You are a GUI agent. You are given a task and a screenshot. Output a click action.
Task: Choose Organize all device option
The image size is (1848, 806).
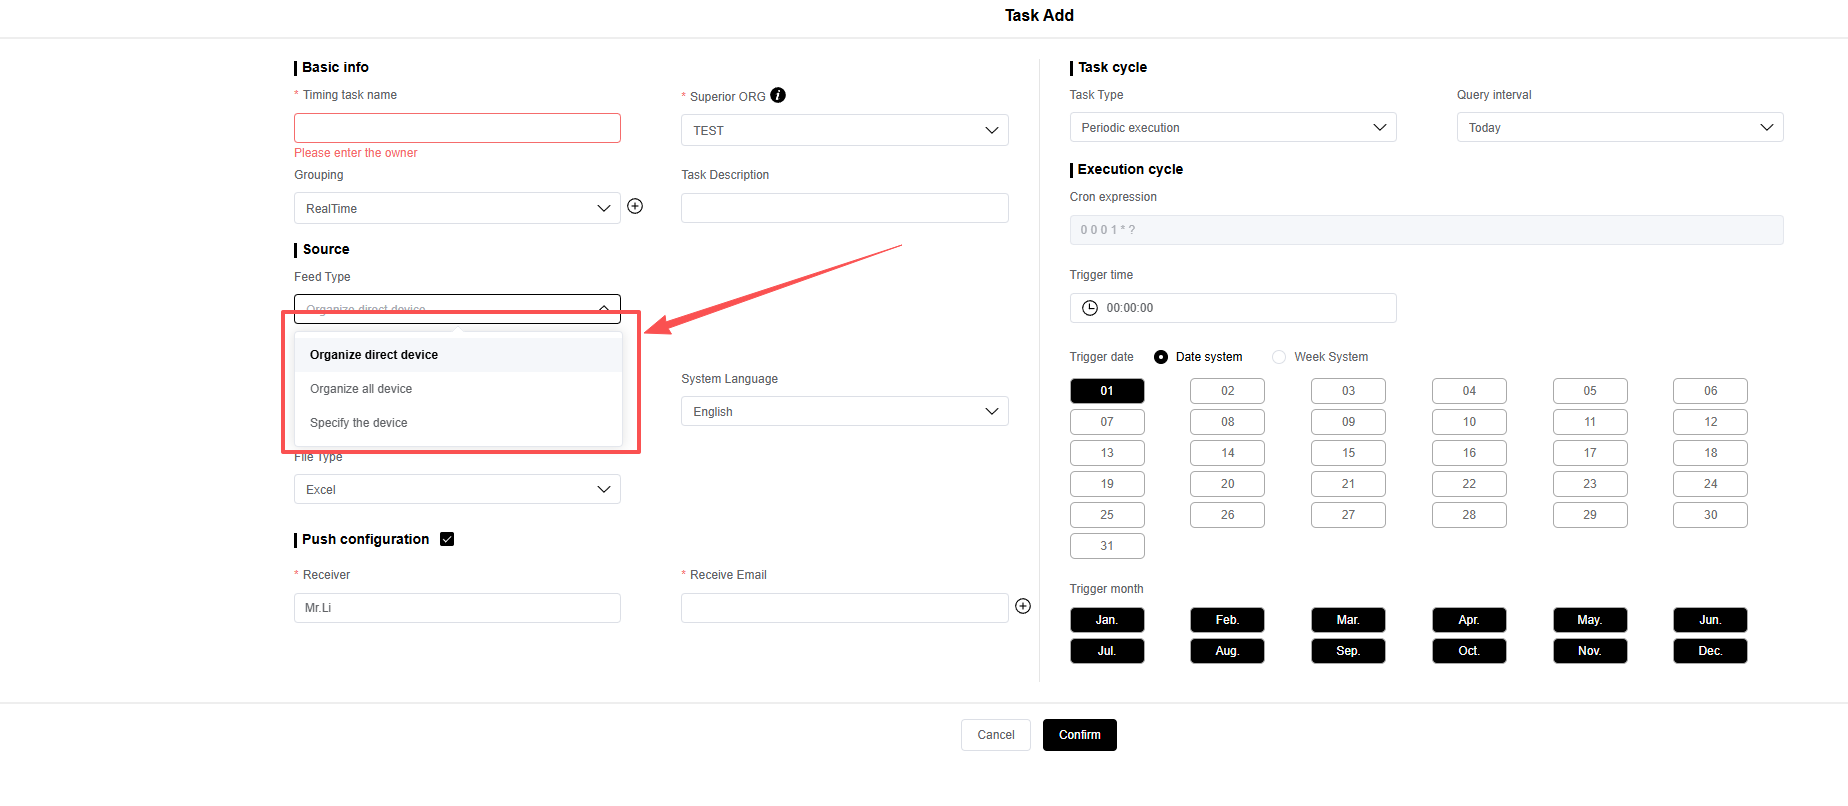click(x=361, y=389)
